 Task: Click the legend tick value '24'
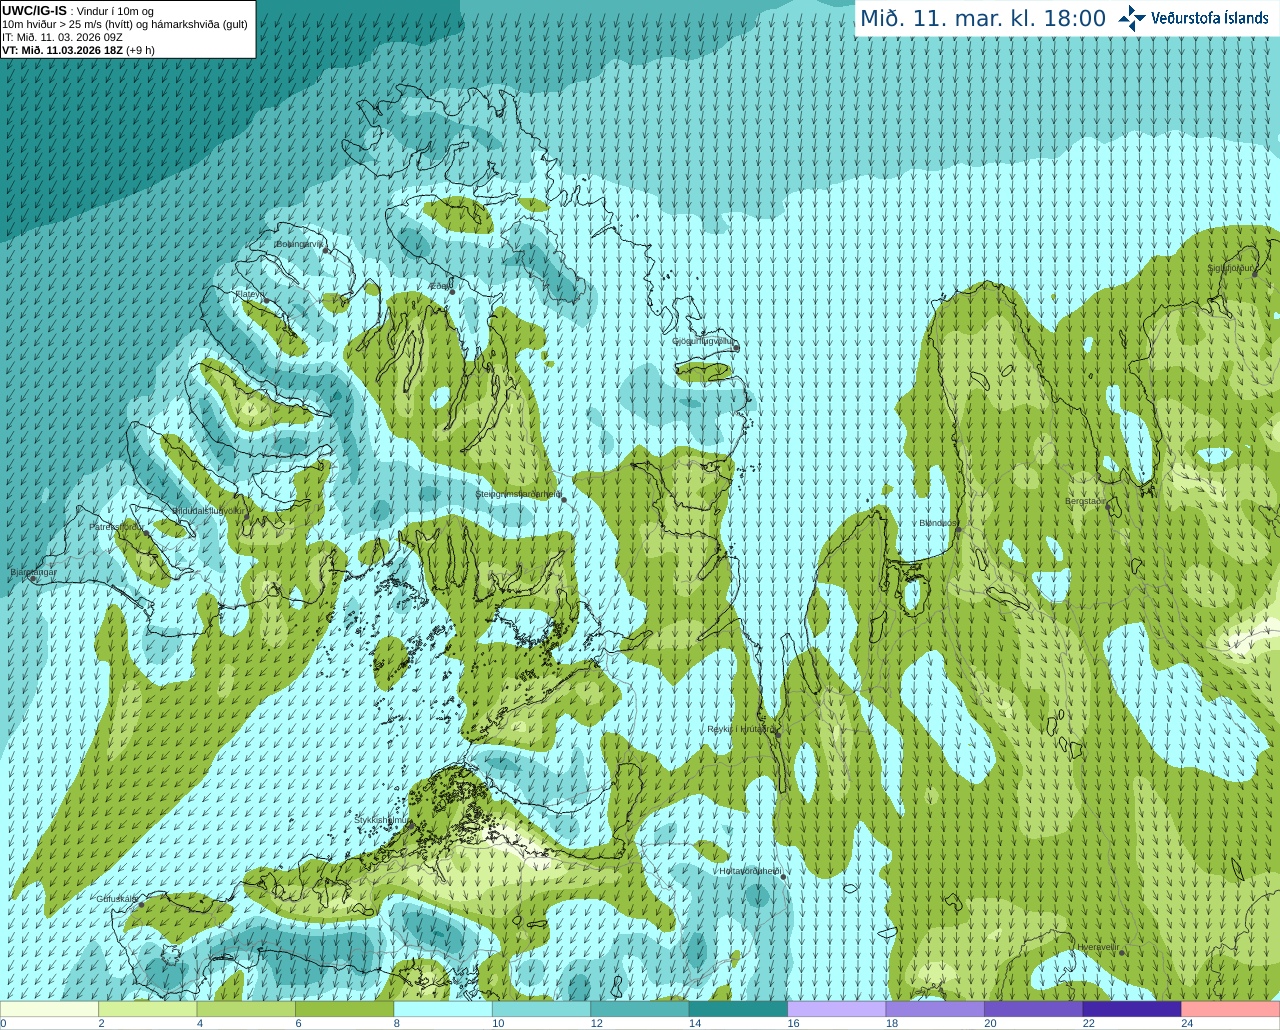pos(1187,1023)
